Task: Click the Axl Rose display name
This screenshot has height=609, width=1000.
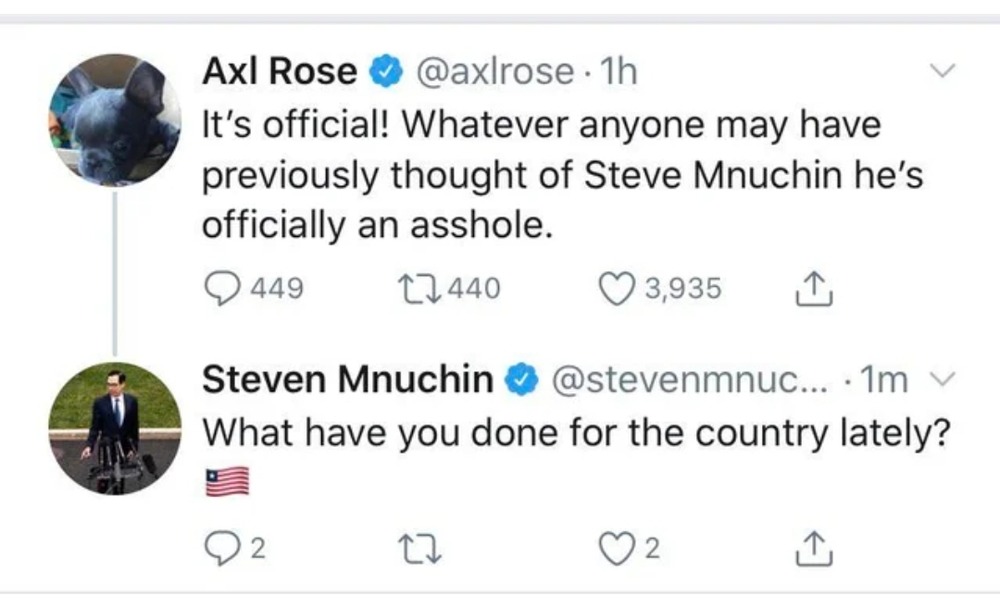Action: tap(279, 72)
